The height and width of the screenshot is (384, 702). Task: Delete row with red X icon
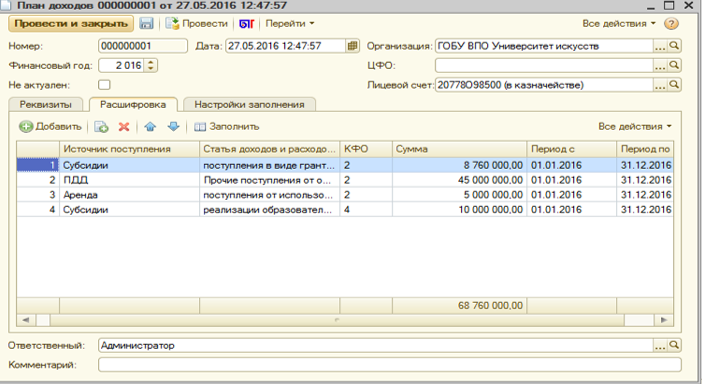click(124, 127)
